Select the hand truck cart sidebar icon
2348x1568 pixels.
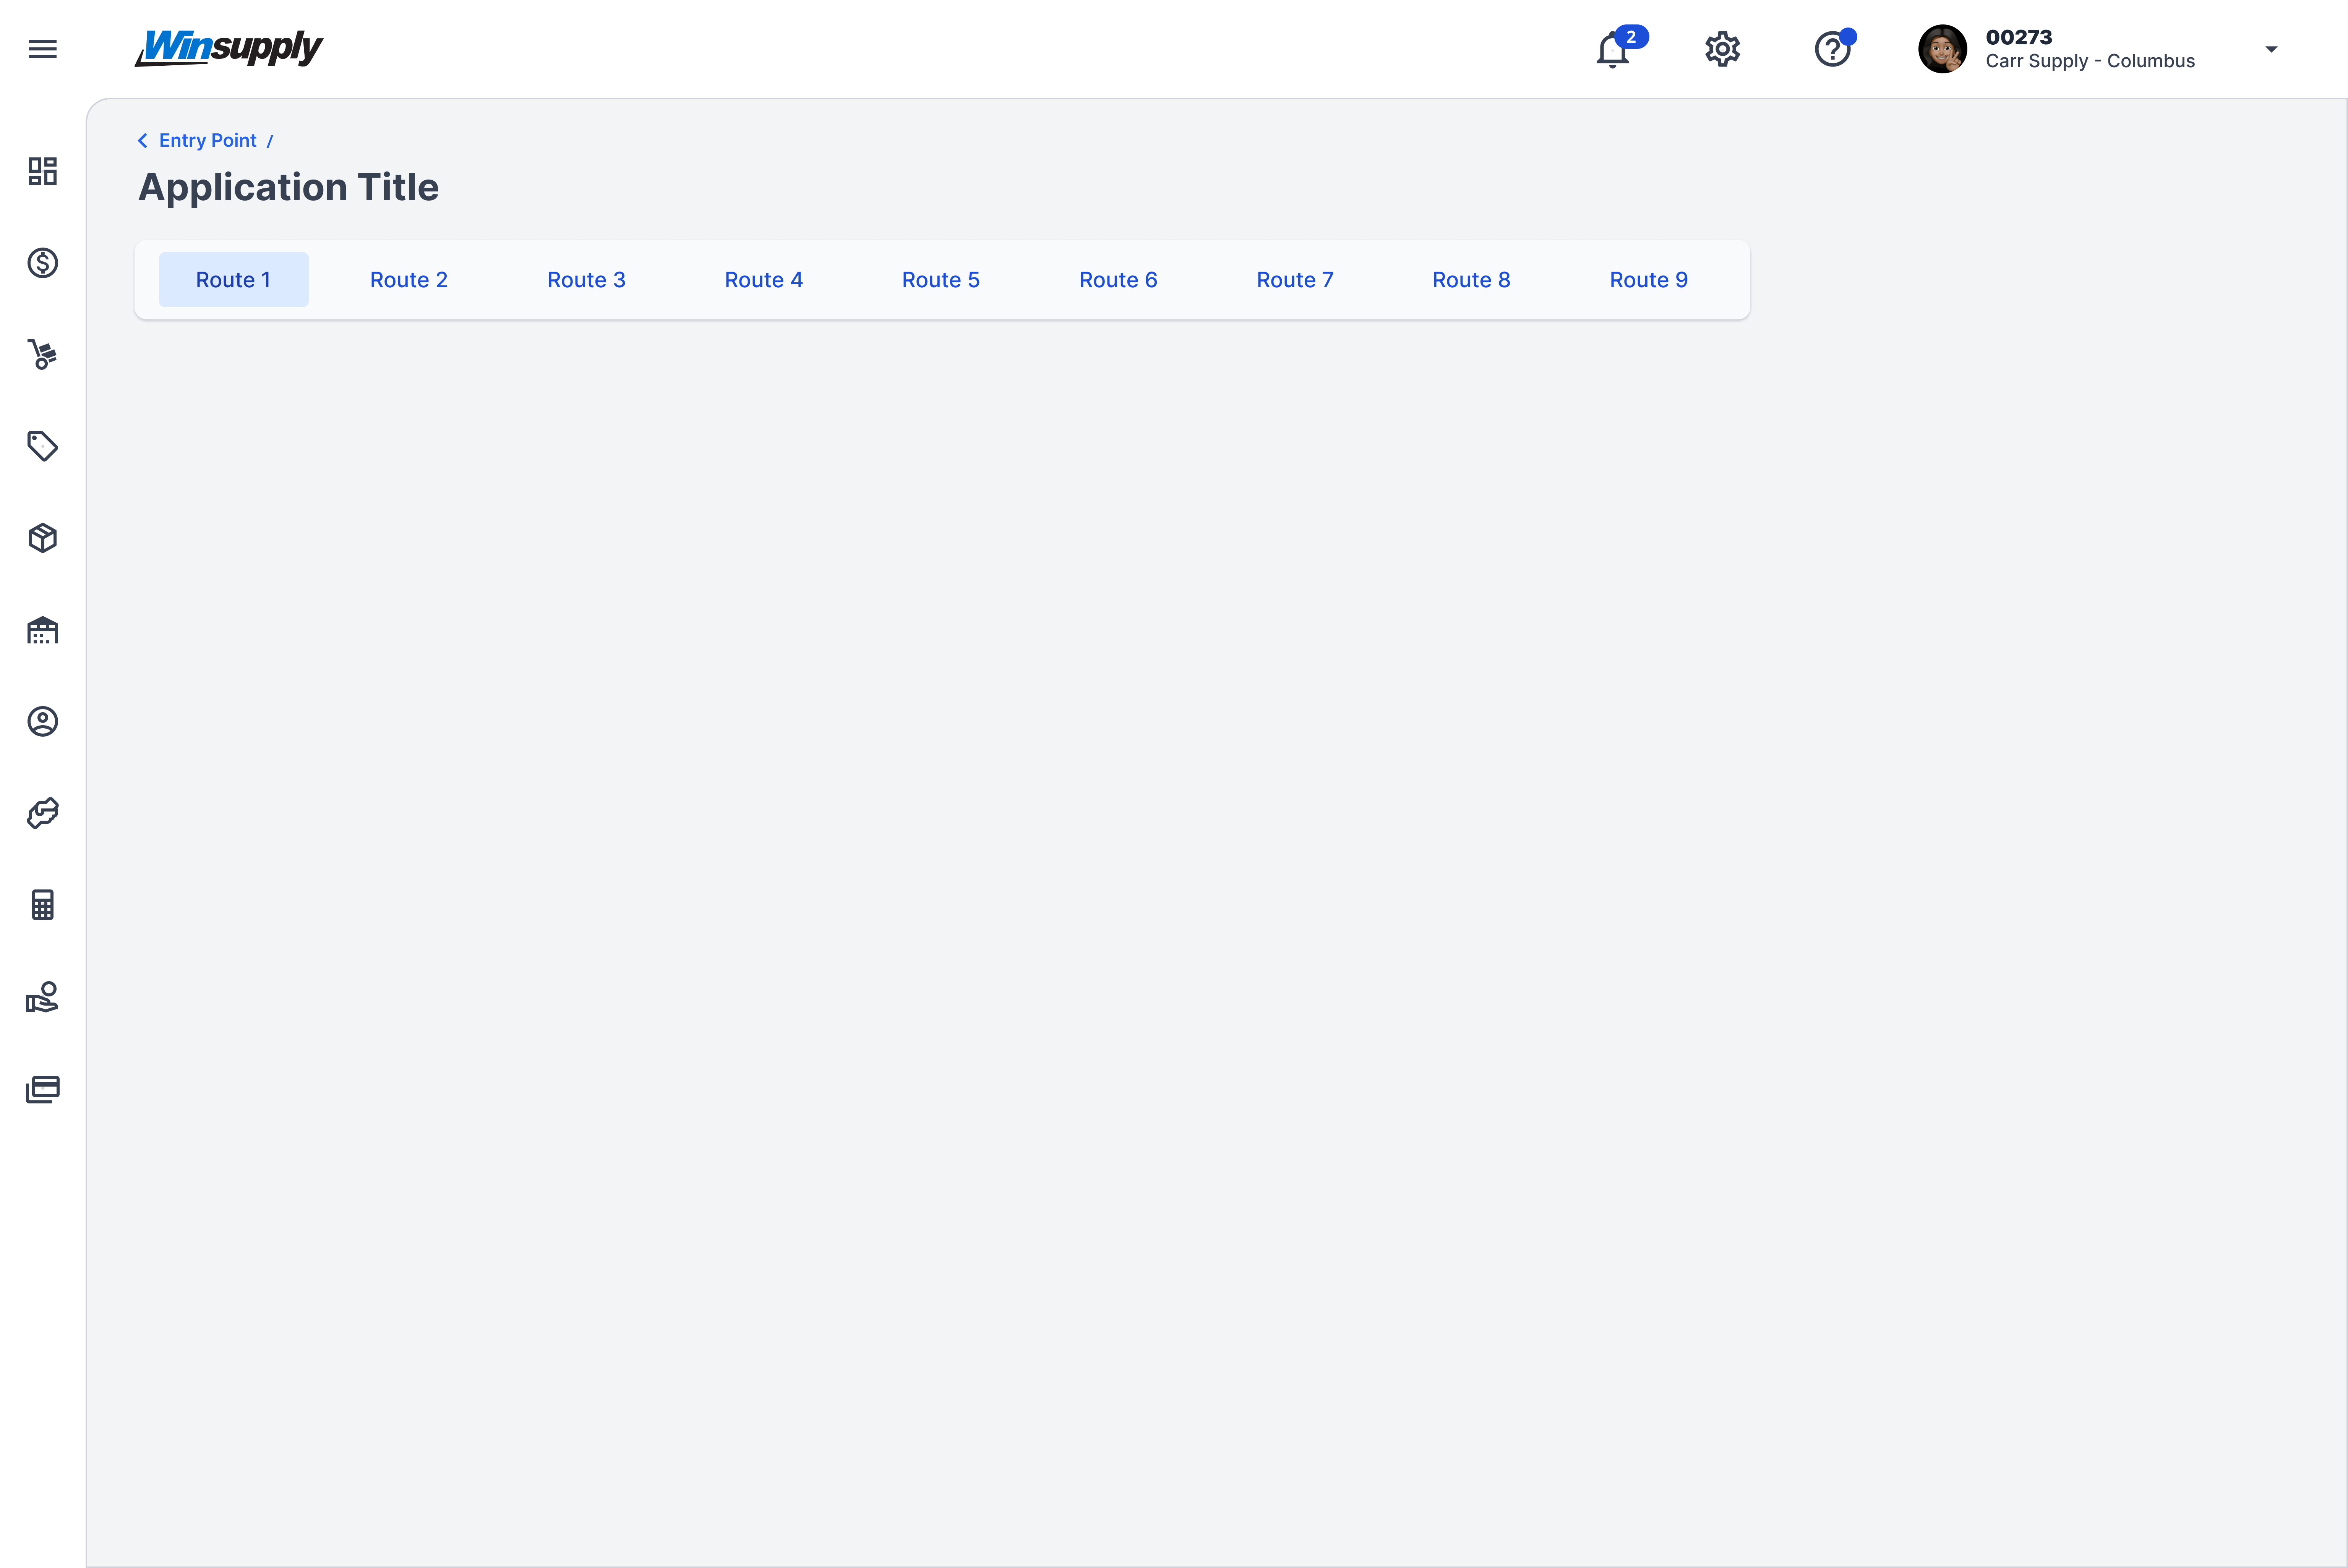pyautogui.click(x=42, y=354)
